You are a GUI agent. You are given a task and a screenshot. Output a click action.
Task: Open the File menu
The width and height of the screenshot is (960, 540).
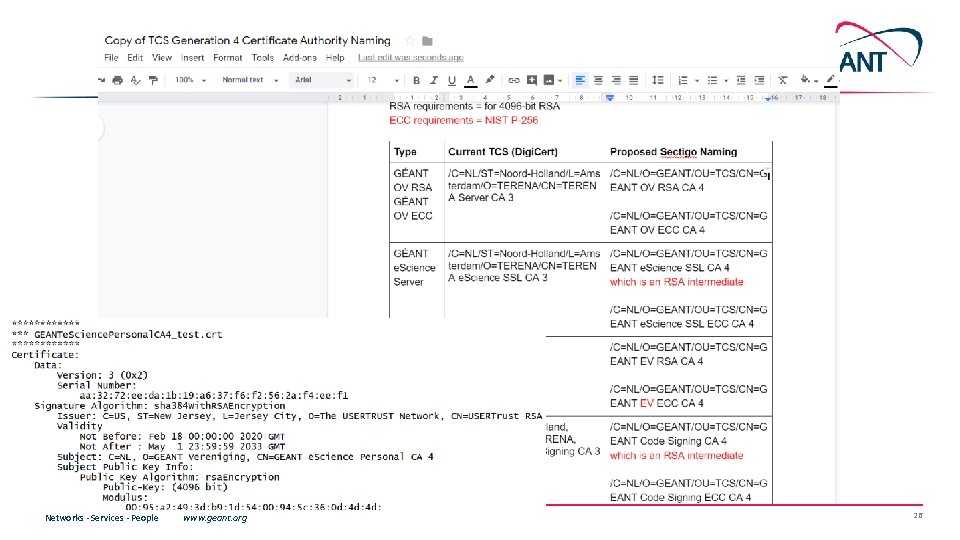click(111, 58)
